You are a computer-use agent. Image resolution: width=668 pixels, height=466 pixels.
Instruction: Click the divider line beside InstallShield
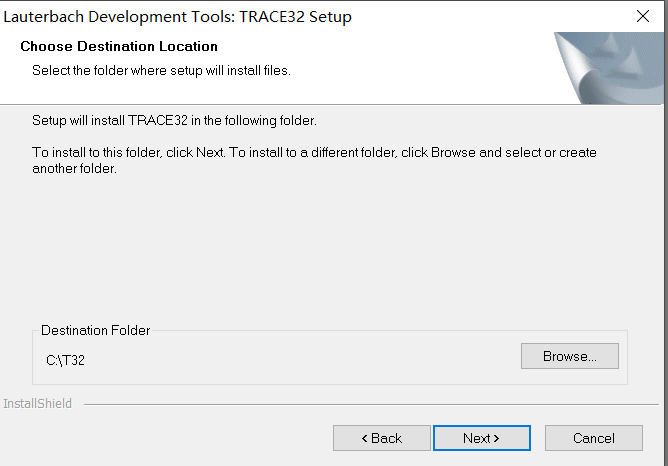pos(370,405)
